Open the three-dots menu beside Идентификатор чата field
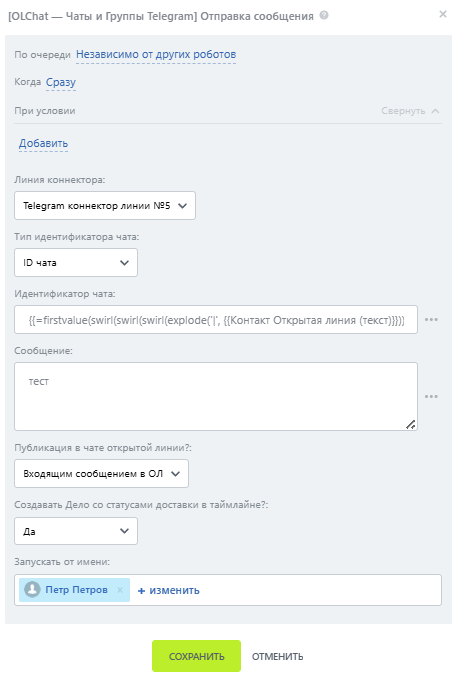Screen dimensions: 455x679 tap(431, 320)
